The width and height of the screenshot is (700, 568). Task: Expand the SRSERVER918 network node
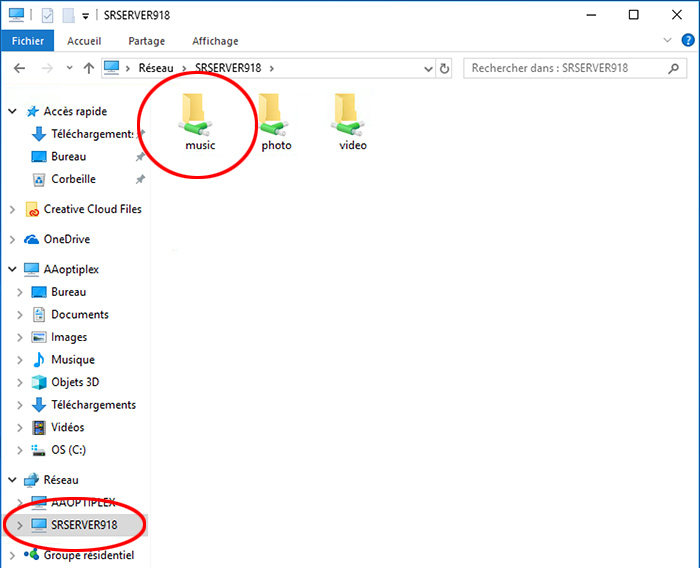20,525
